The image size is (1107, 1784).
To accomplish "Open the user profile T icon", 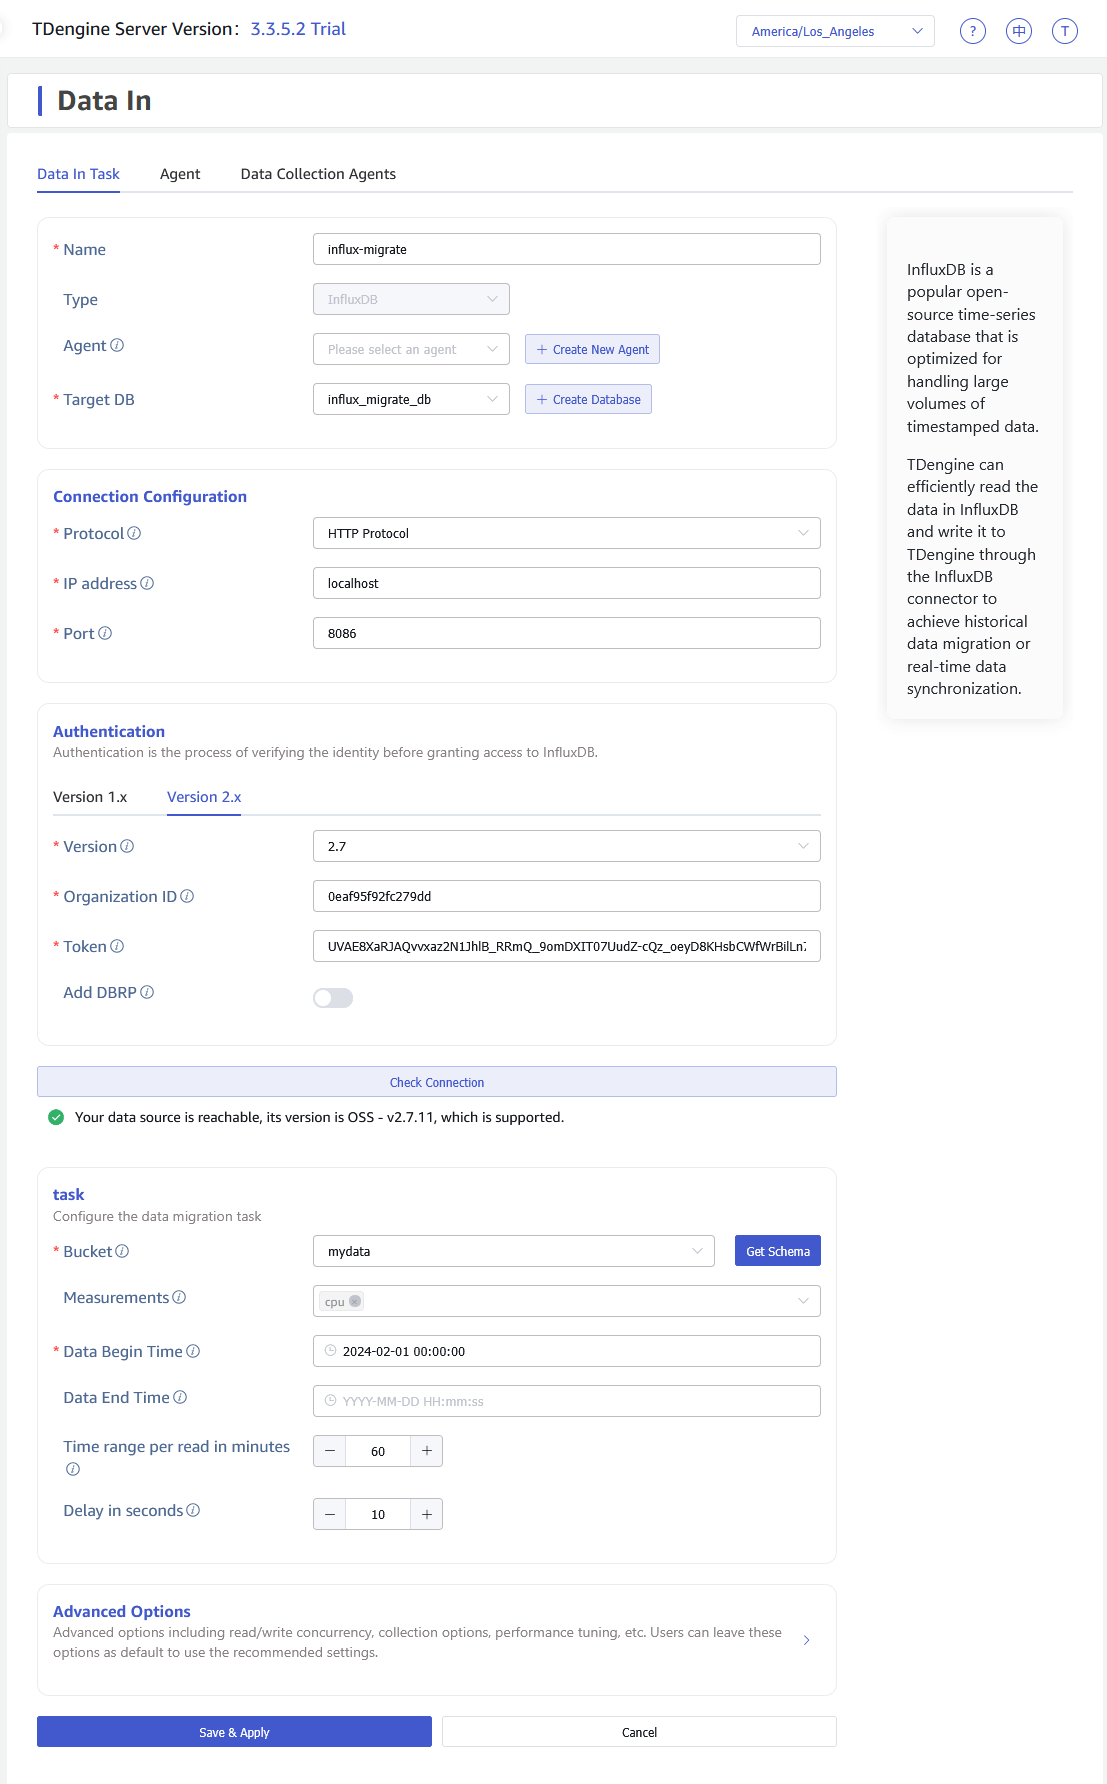I will (1064, 31).
